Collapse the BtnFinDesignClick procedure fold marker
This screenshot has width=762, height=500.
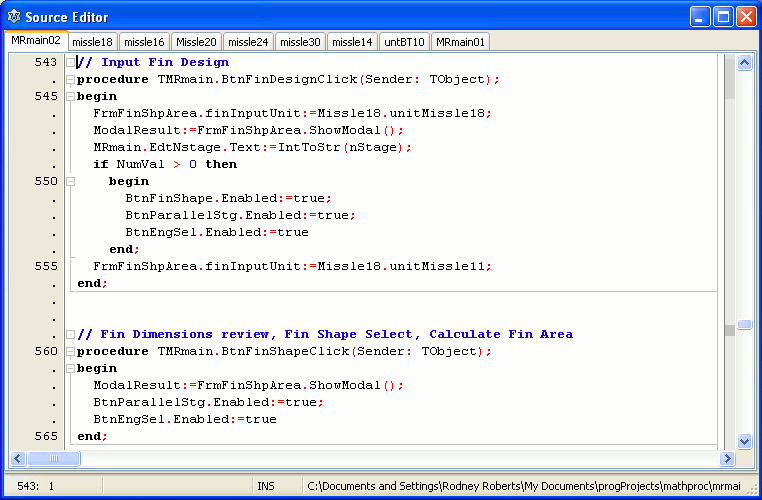tap(70, 79)
